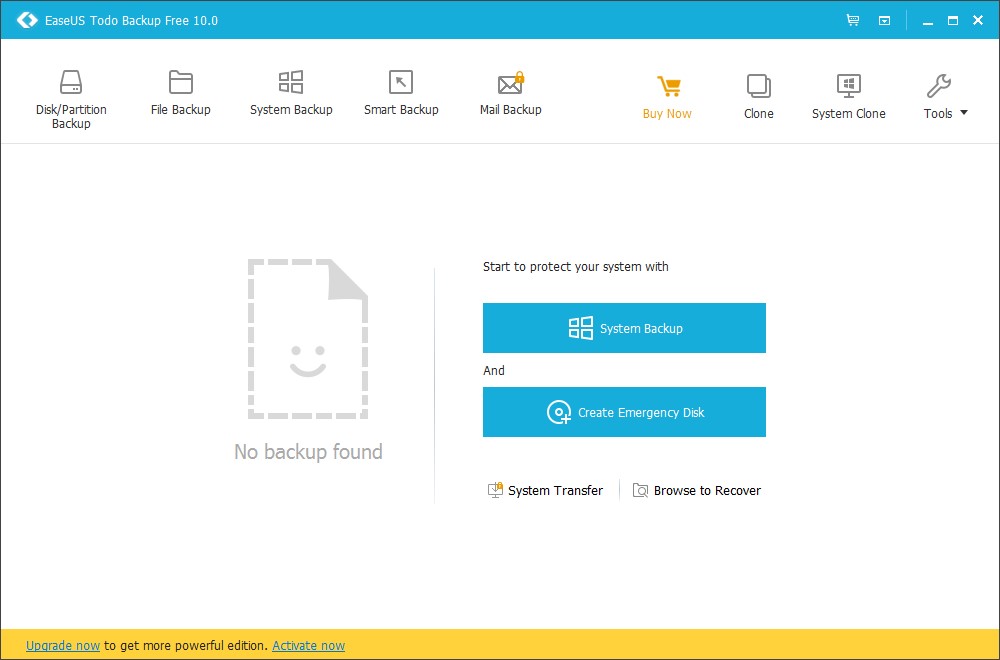Open the feedback icon next to the cart
Image resolution: width=1000 pixels, height=660 pixels.
pos(884,19)
